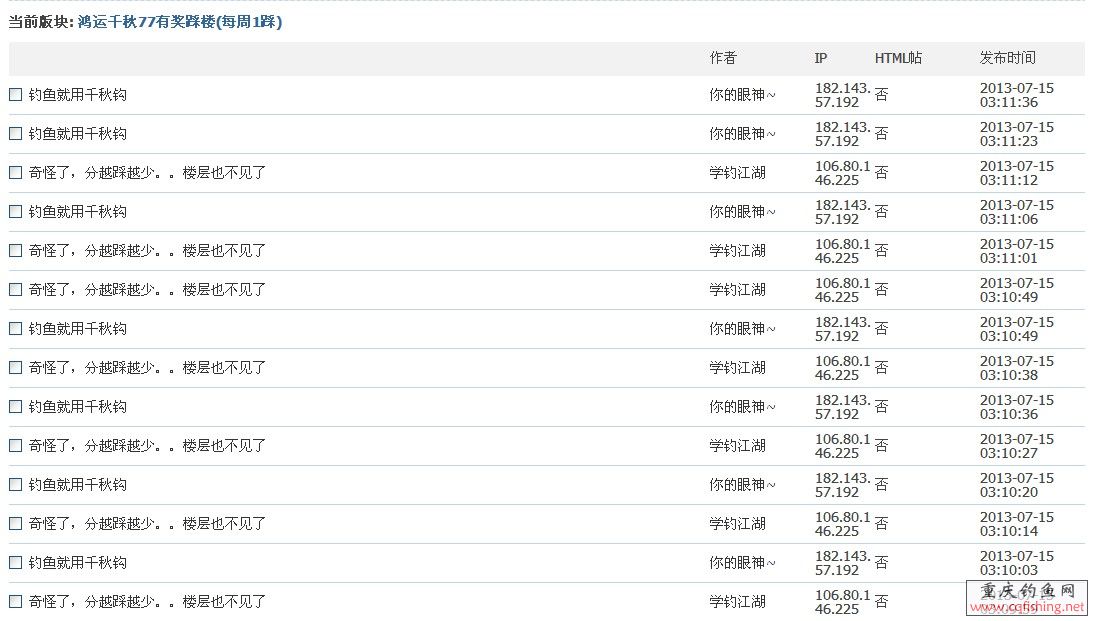Click IP 106.80.146.225 in 03:11:12 row
Screen dimensions: 1093x621
843,173
